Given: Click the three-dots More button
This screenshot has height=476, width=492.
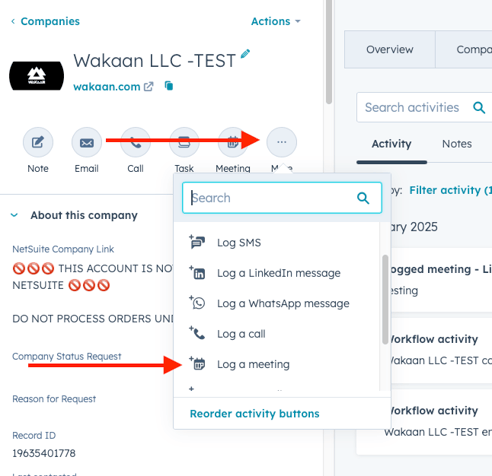Looking at the screenshot, I should click(x=282, y=142).
